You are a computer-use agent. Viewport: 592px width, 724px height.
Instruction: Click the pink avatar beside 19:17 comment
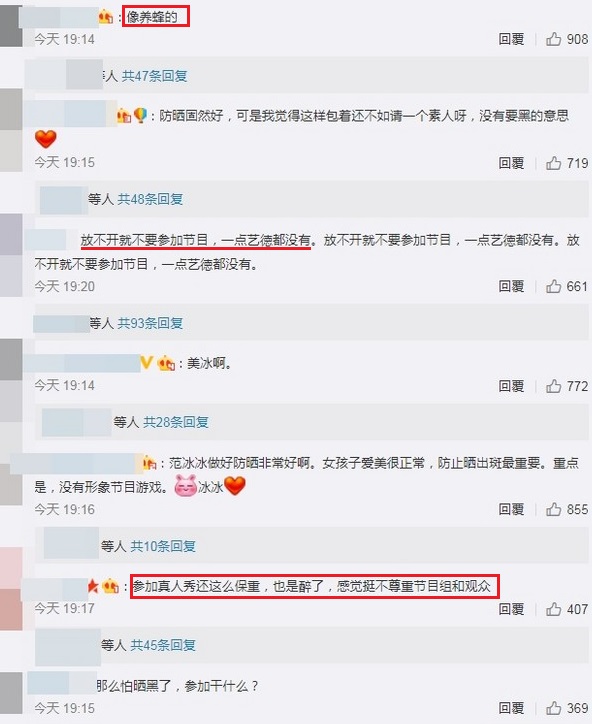coord(11,589)
